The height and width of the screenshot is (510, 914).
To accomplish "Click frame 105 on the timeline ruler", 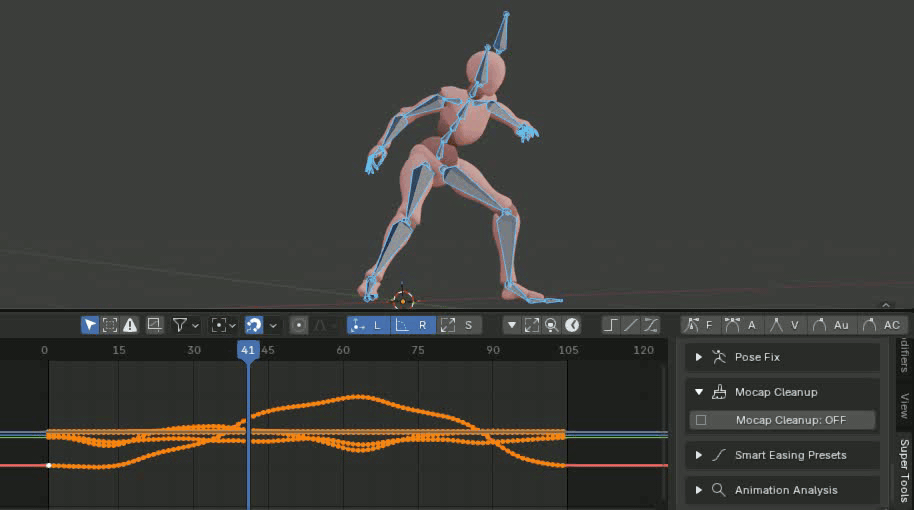I will click(568, 350).
